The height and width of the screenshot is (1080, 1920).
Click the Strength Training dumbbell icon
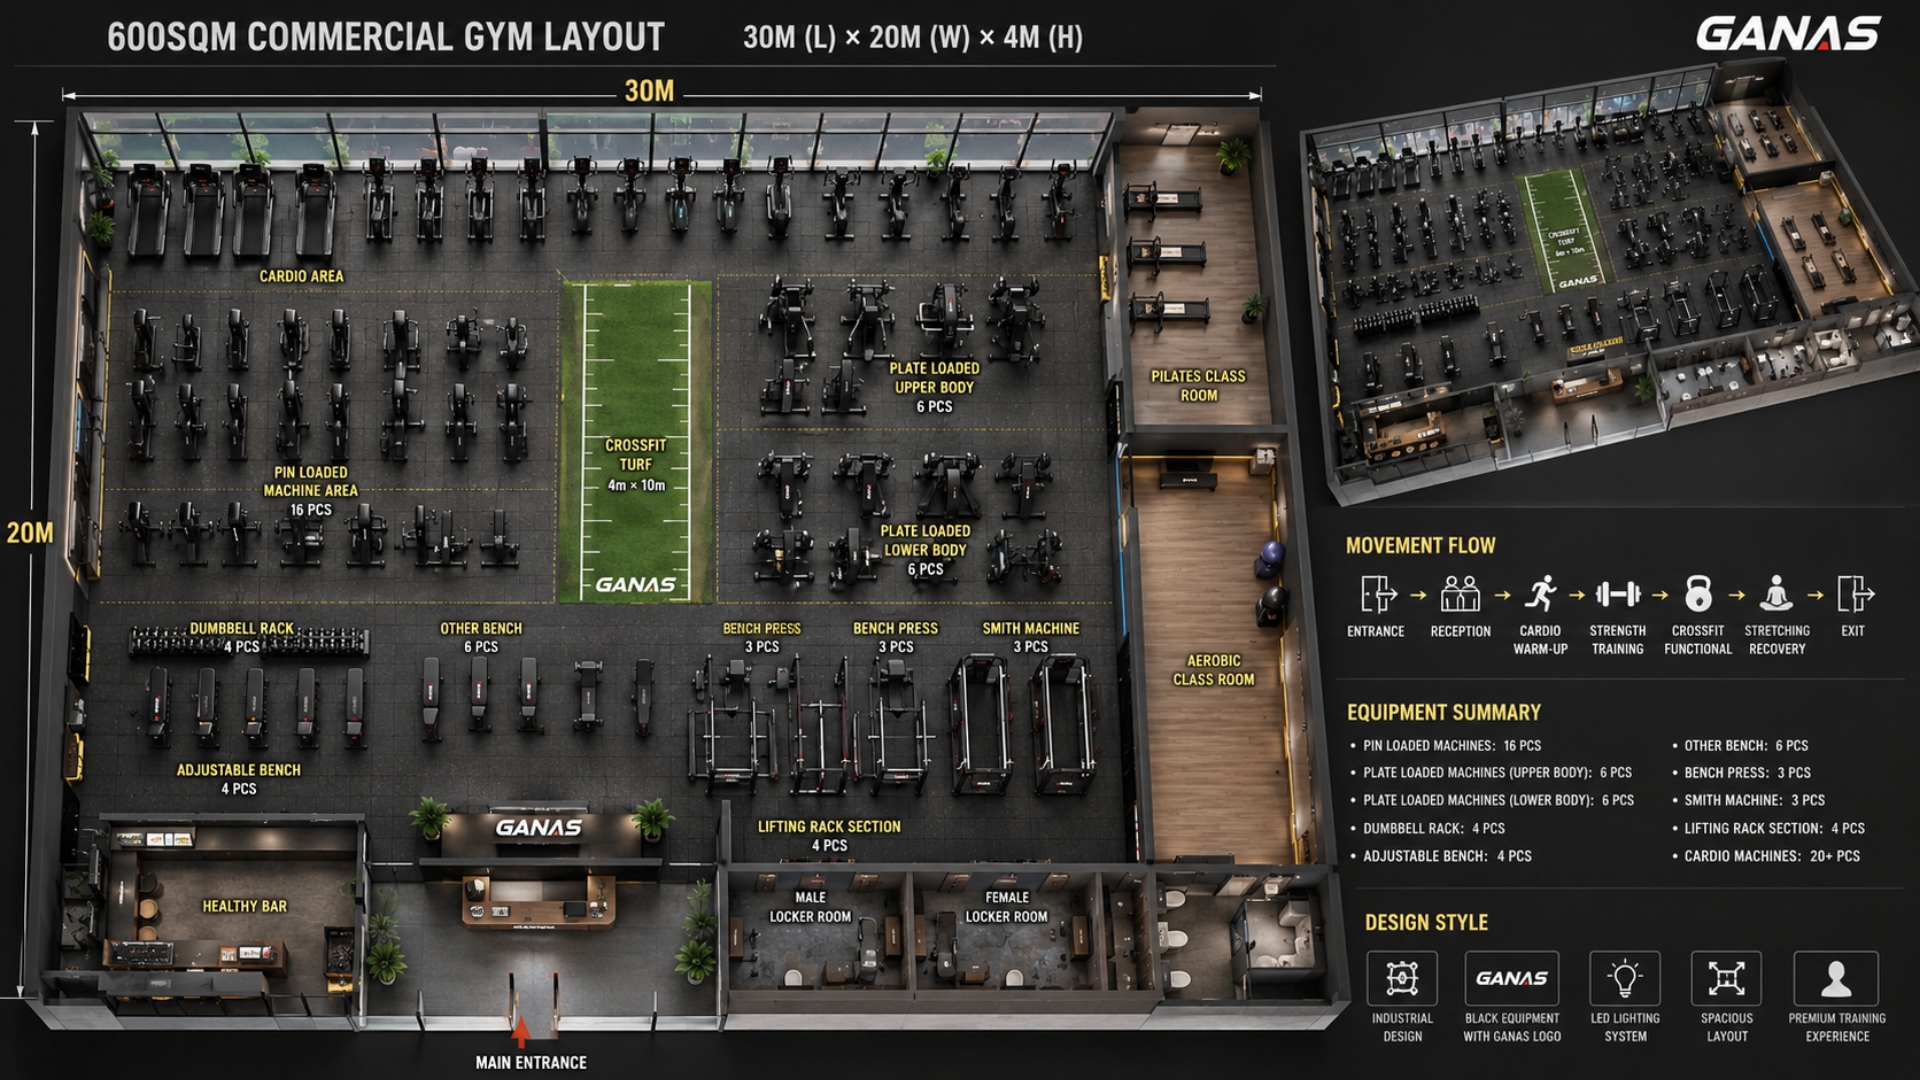pyautogui.click(x=1618, y=594)
